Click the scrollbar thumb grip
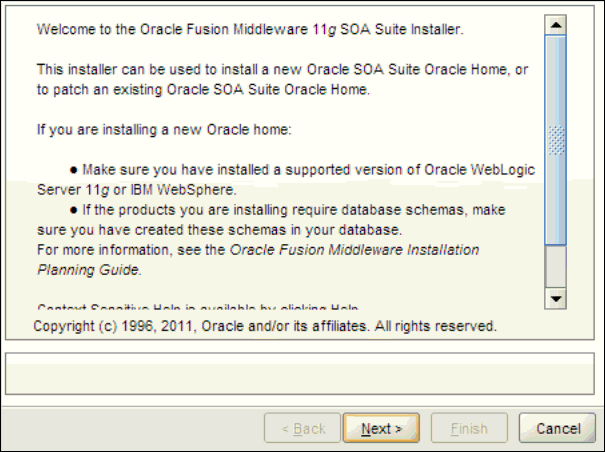This screenshot has width=605, height=452. [x=558, y=137]
